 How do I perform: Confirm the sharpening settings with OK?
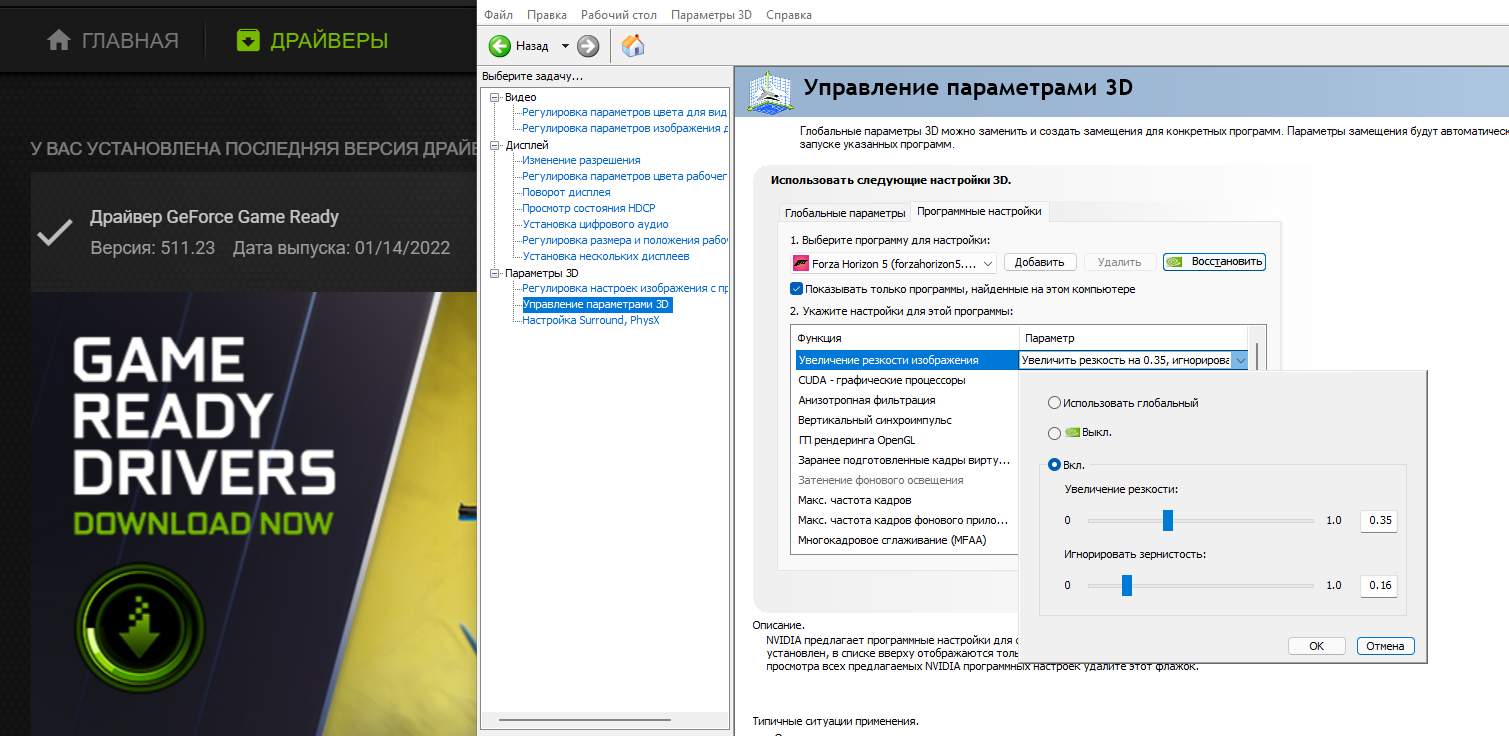[1316, 646]
